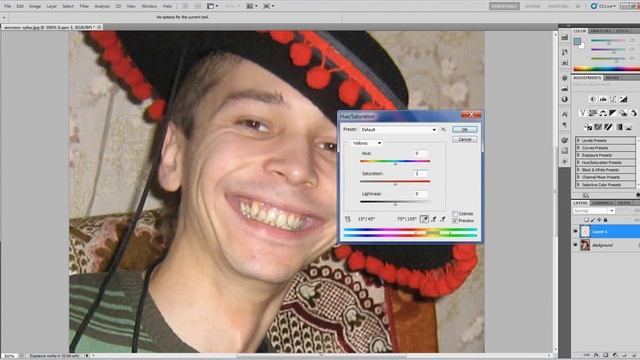Click Cancel in Hue/Saturation dialog
The image size is (640, 360).
[x=464, y=140]
